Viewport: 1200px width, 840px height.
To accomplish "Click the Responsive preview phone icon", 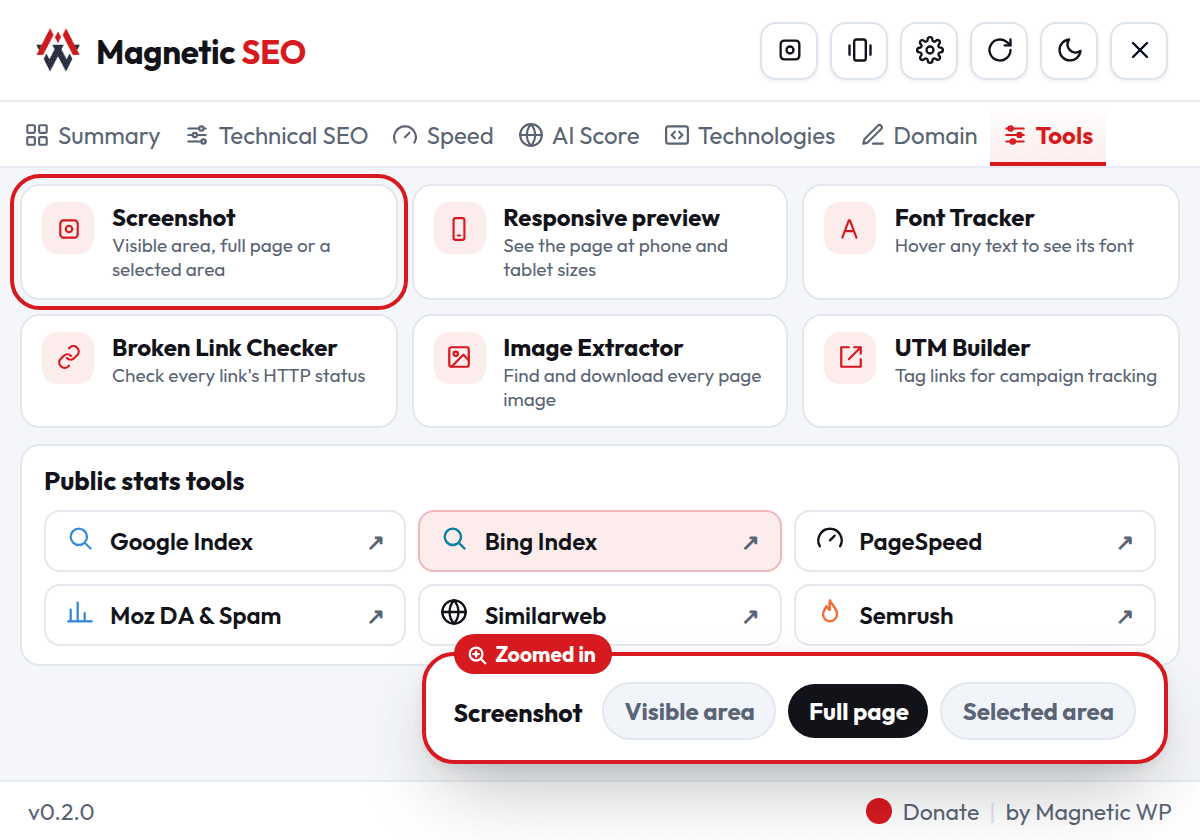I will tap(459, 229).
